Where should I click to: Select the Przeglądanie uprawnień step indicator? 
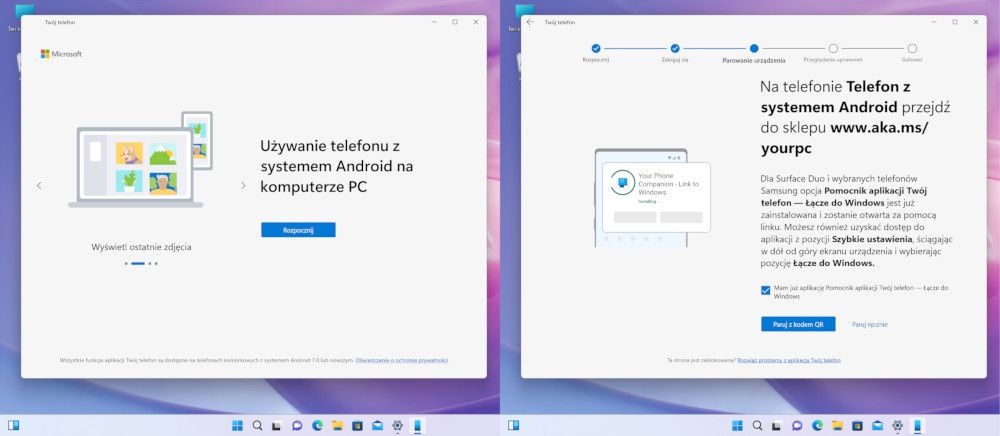(833, 48)
